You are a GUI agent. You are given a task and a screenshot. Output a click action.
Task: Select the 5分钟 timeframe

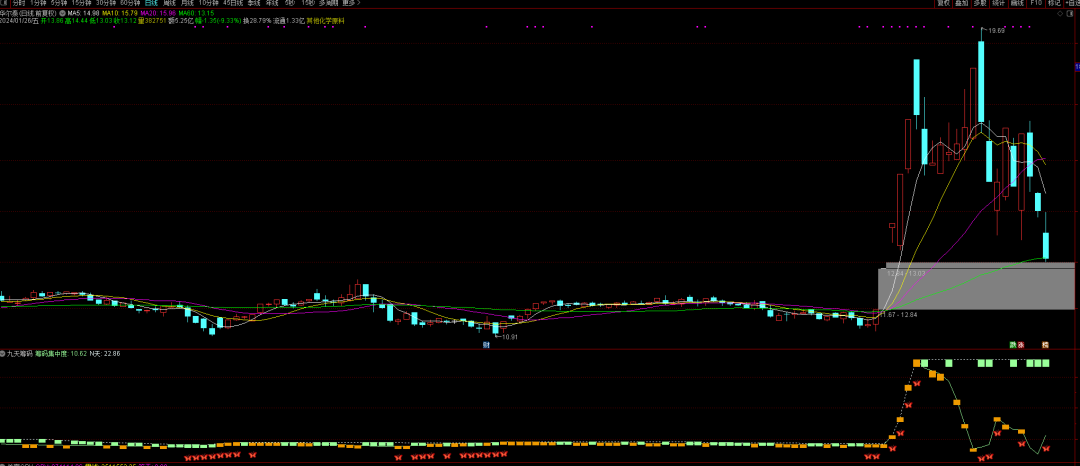coord(59,3)
